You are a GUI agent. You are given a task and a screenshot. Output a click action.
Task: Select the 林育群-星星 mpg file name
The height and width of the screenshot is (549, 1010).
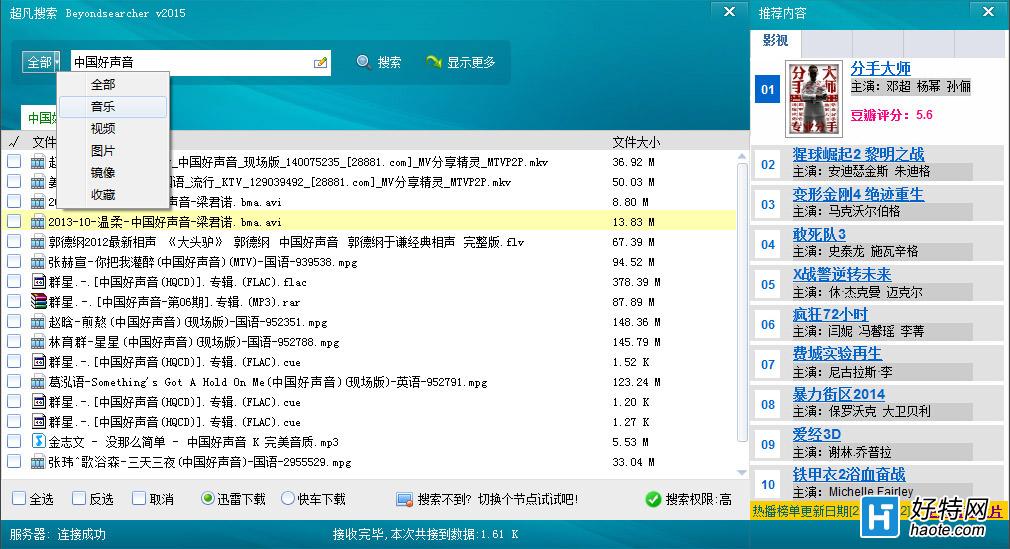coord(194,342)
